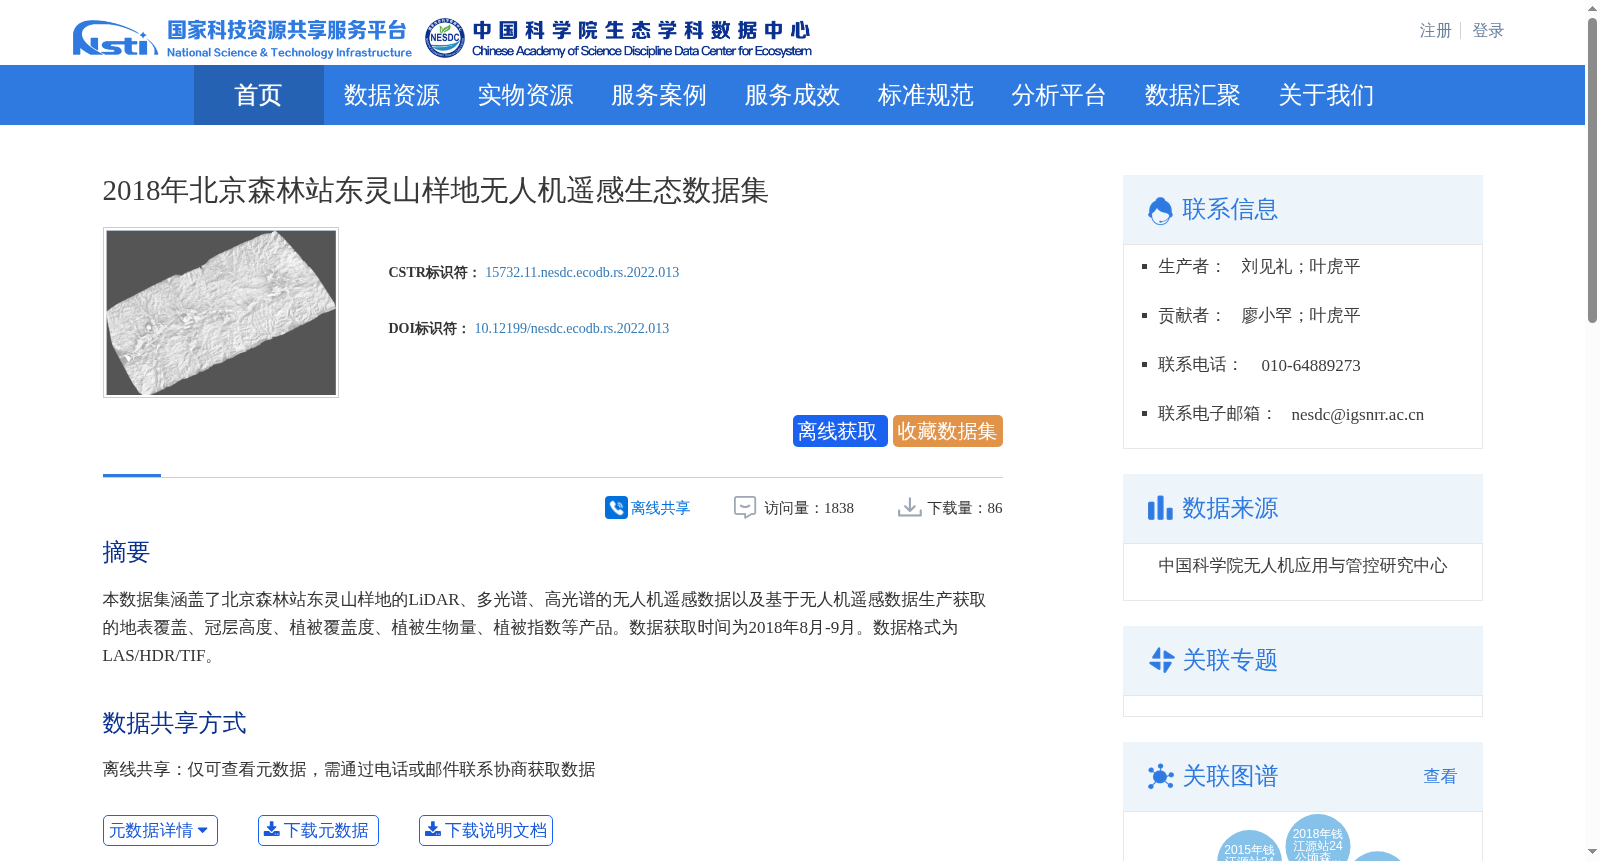Click download icon on 下载元数据 button
This screenshot has height=861, width=1600.
coord(271,829)
